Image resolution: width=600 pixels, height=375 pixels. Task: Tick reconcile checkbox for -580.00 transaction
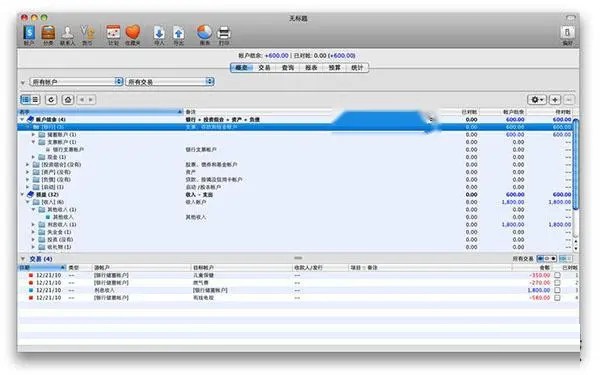coord(558,298)
